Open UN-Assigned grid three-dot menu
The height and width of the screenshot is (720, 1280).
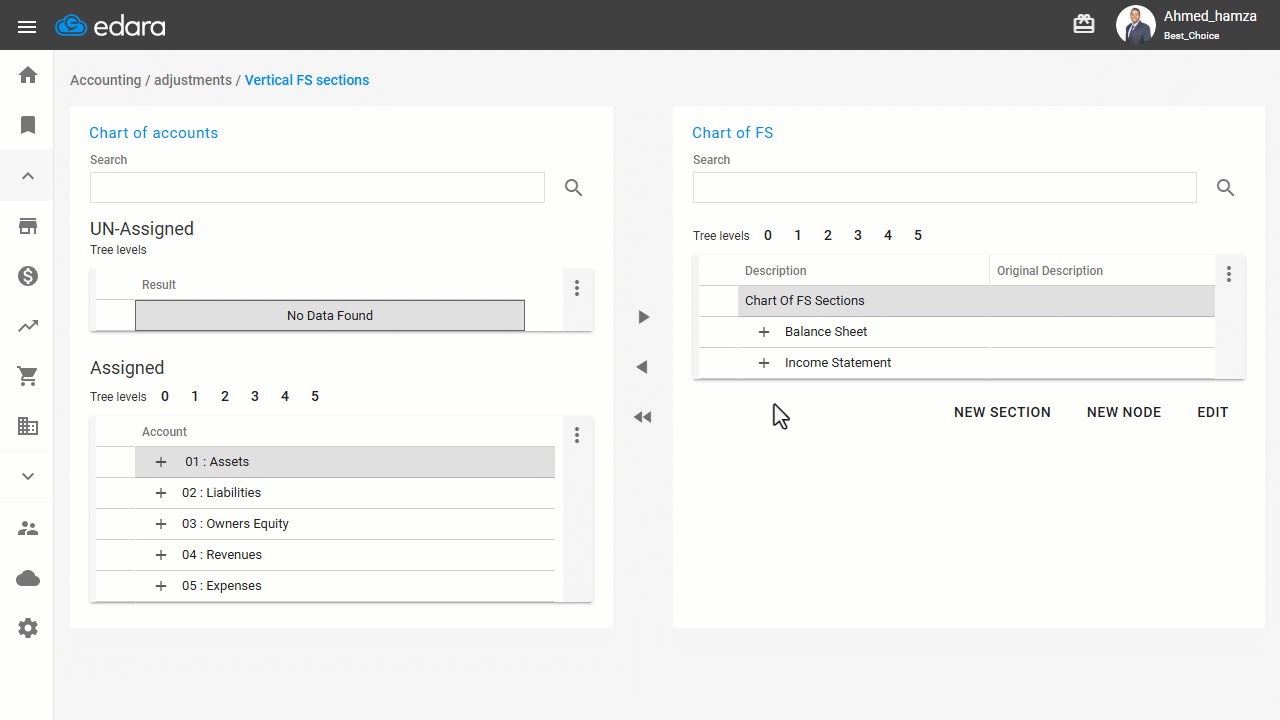click(x=577, y=288)
